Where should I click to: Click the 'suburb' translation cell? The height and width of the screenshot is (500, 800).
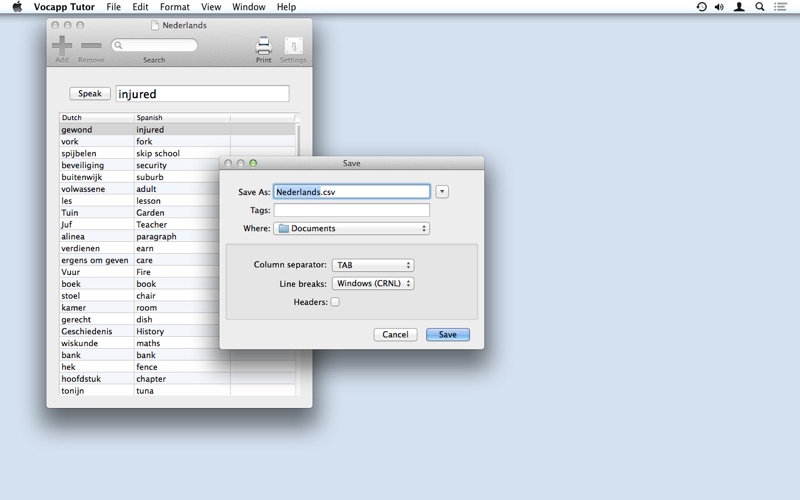coord(177,177)
